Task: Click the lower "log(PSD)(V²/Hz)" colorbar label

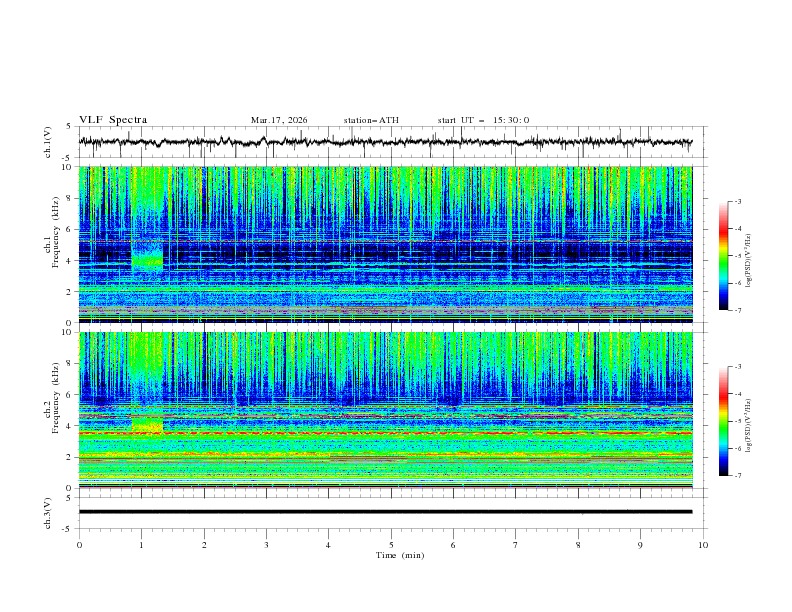Action: pos(749,426)
